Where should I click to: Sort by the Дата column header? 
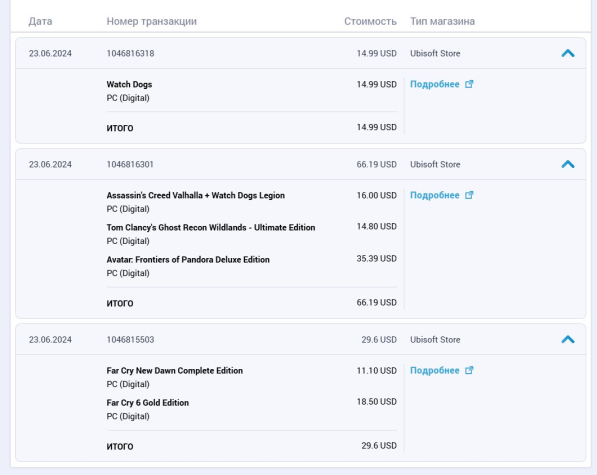pos(40,21)
